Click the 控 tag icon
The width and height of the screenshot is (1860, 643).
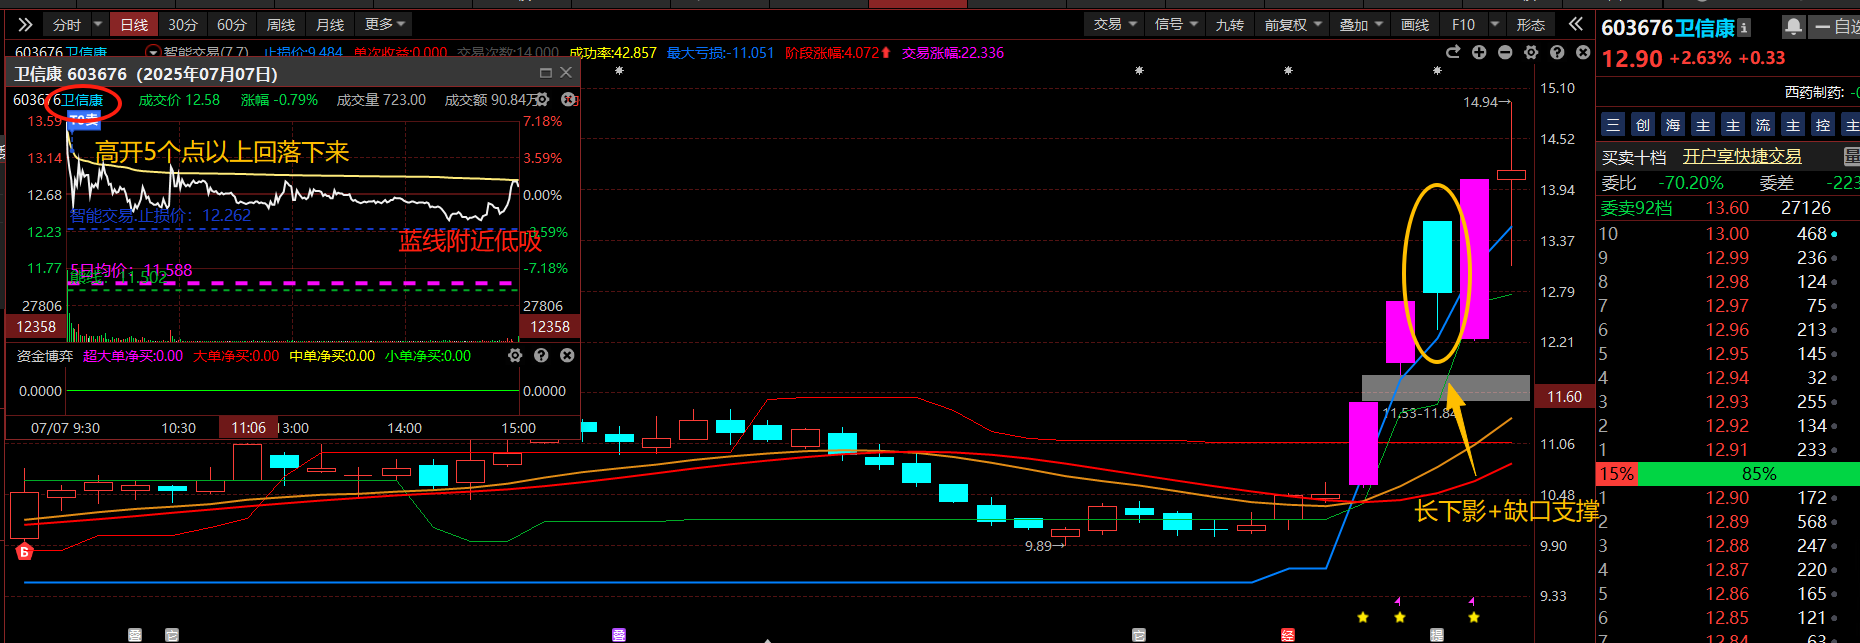point(1823,124)
